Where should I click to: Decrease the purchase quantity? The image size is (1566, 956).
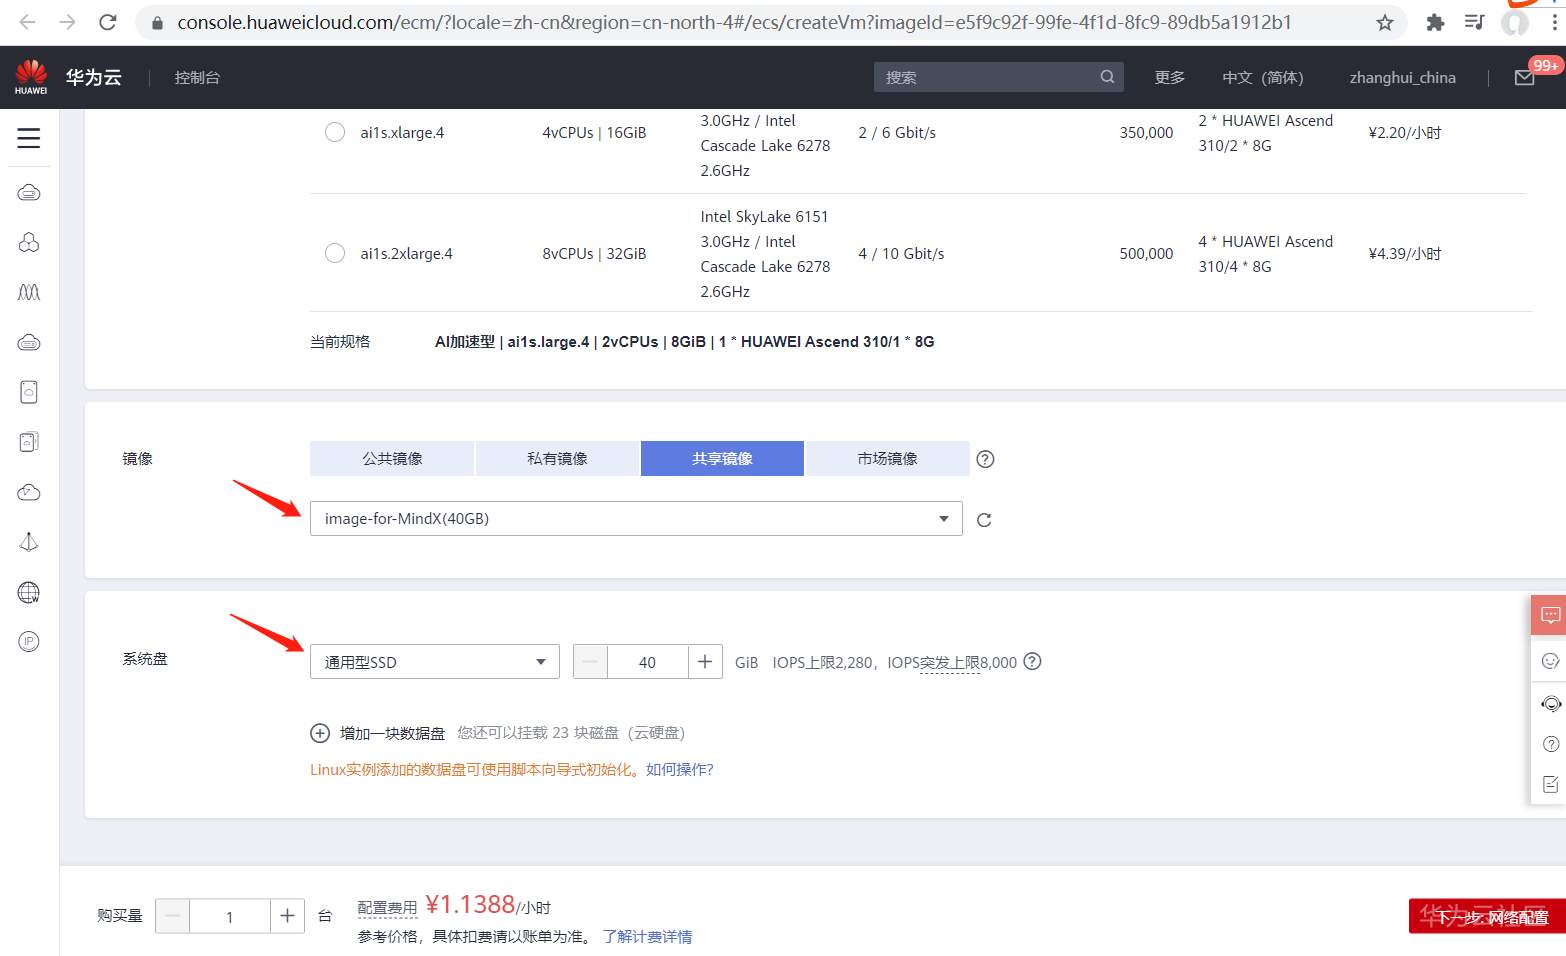coord(173,916)
